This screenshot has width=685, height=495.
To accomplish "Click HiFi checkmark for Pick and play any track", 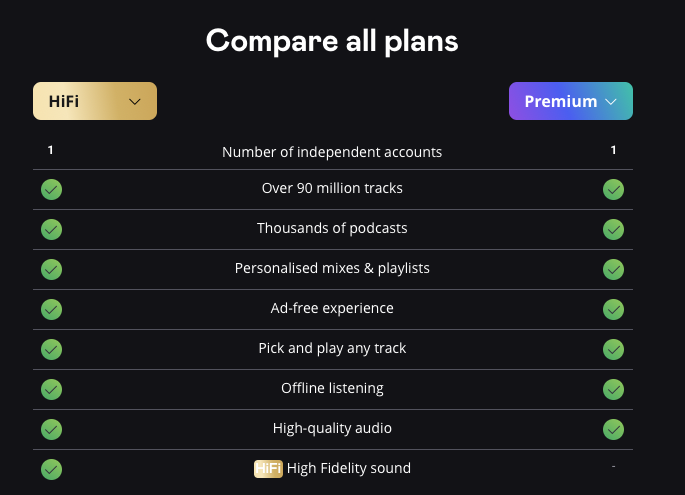I will click(x=51, y=349).
